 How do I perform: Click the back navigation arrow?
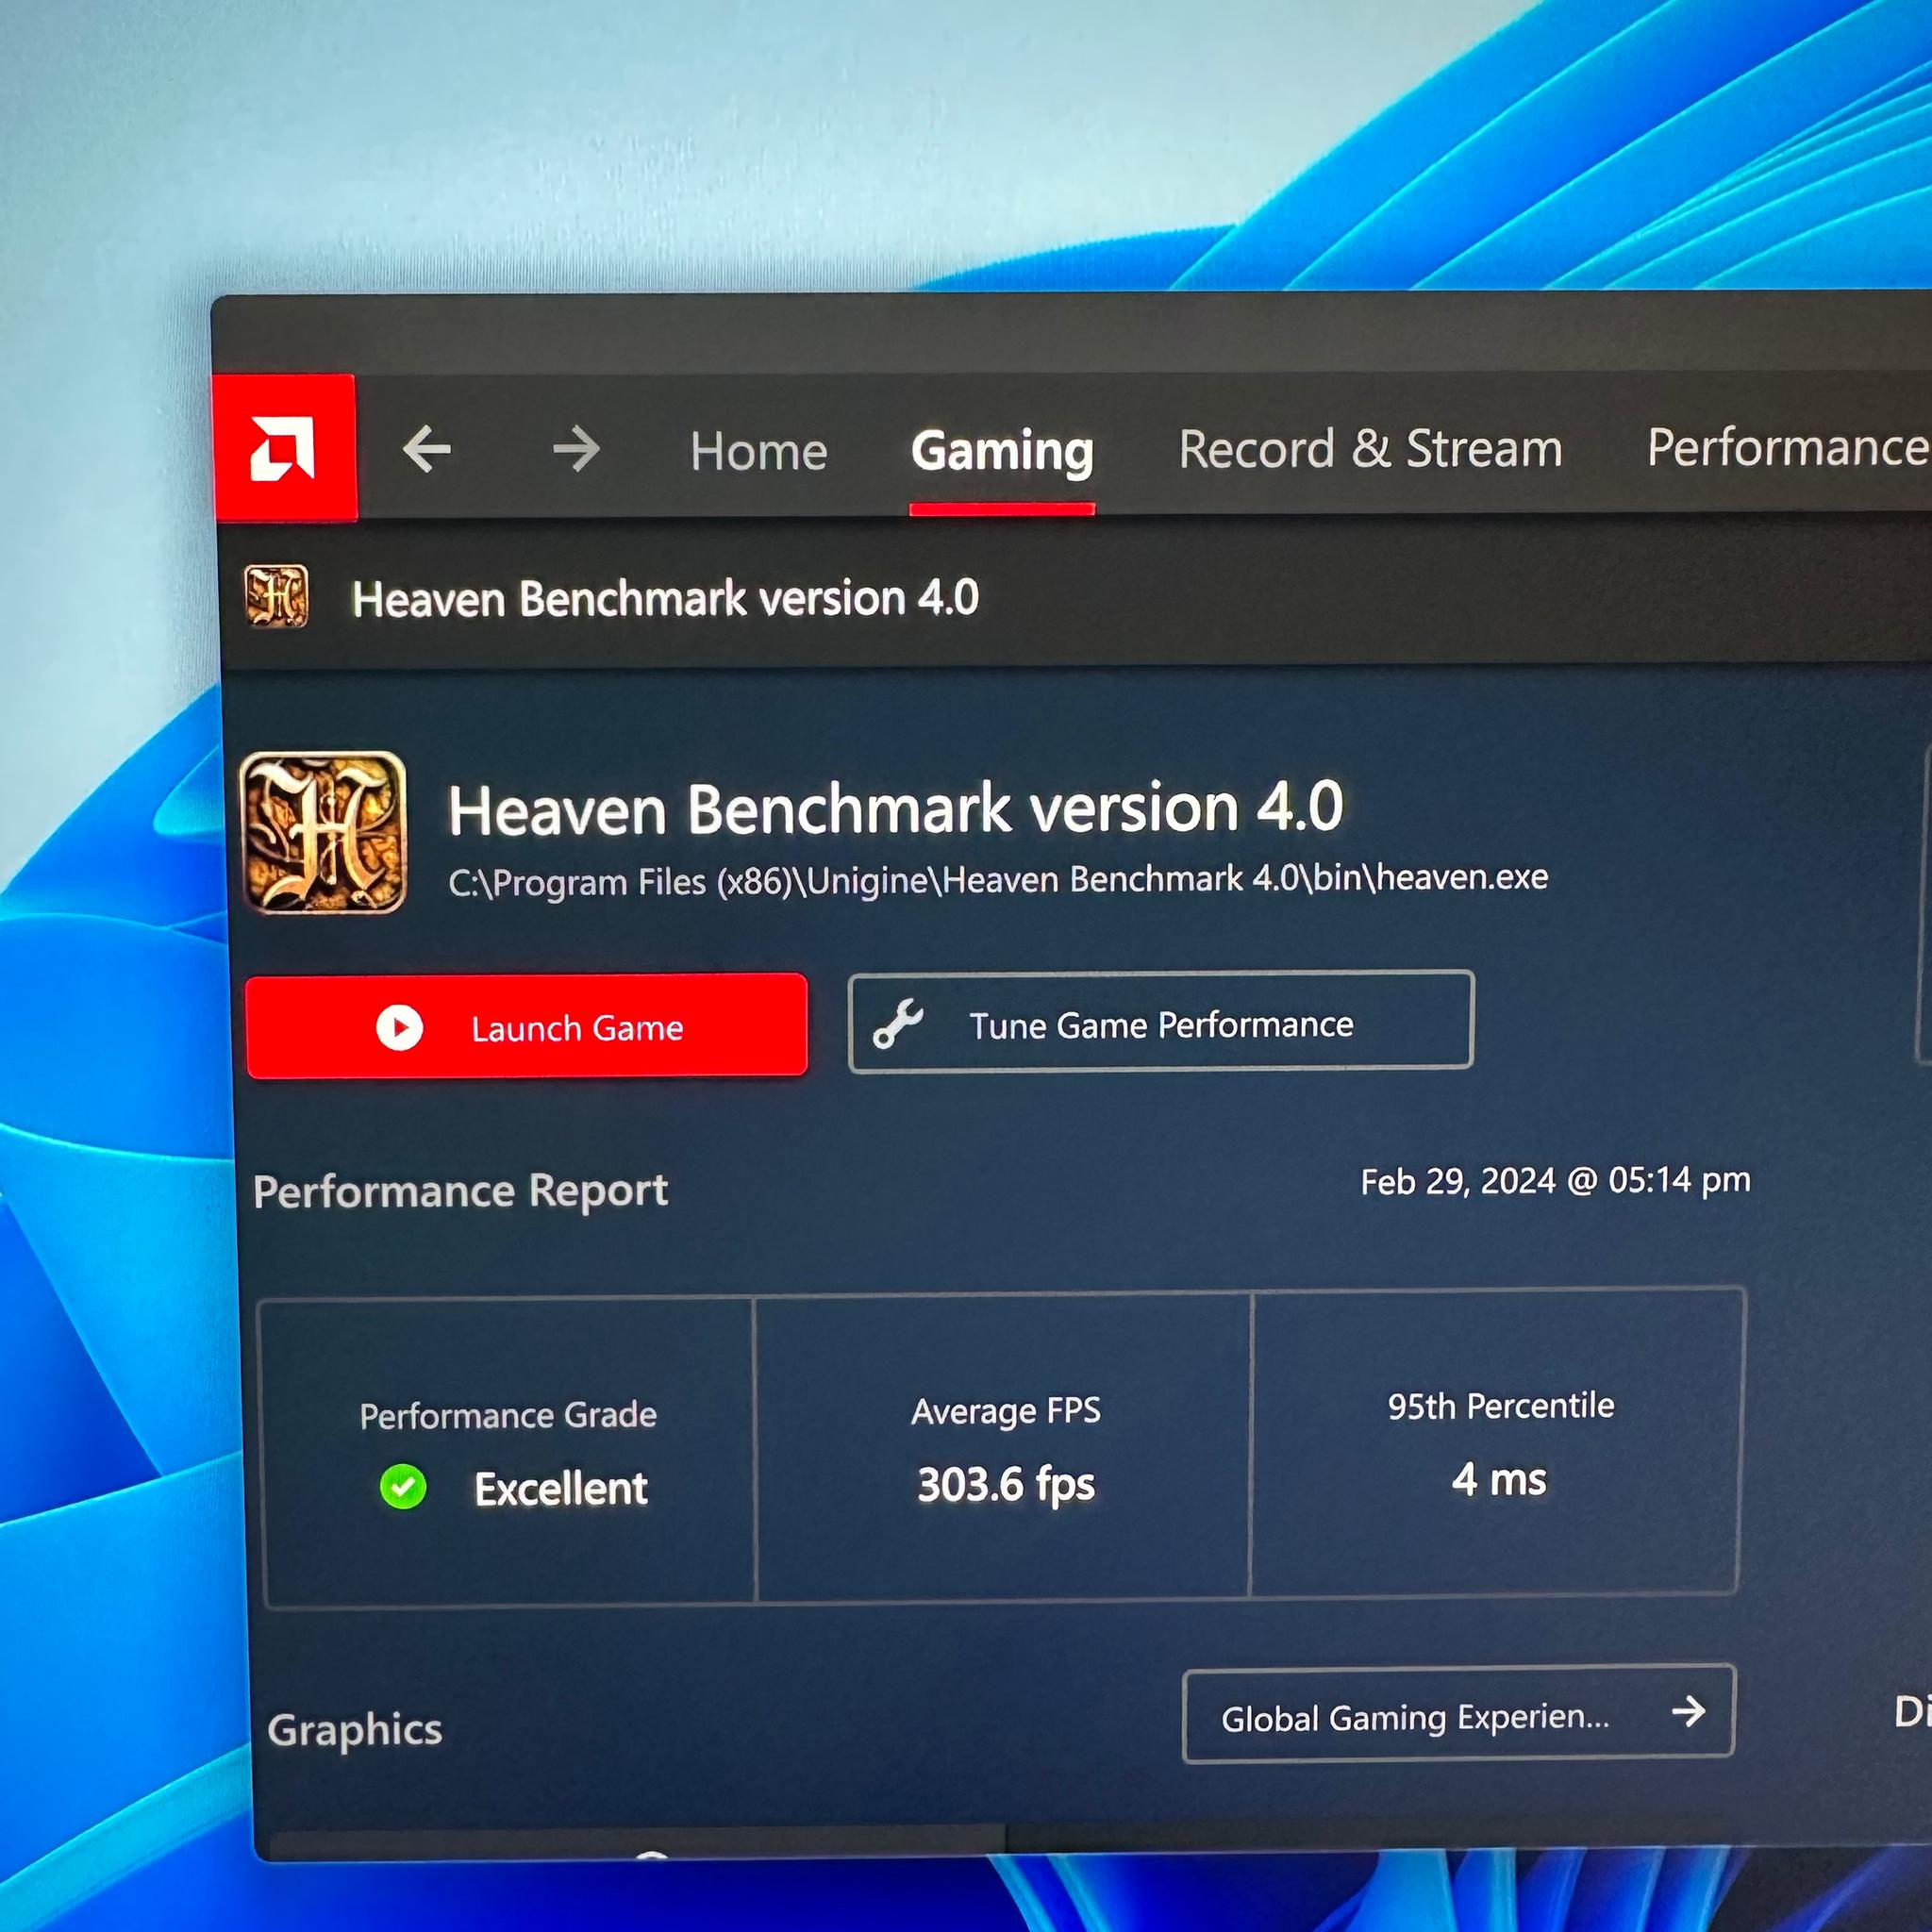coord(428,450)
